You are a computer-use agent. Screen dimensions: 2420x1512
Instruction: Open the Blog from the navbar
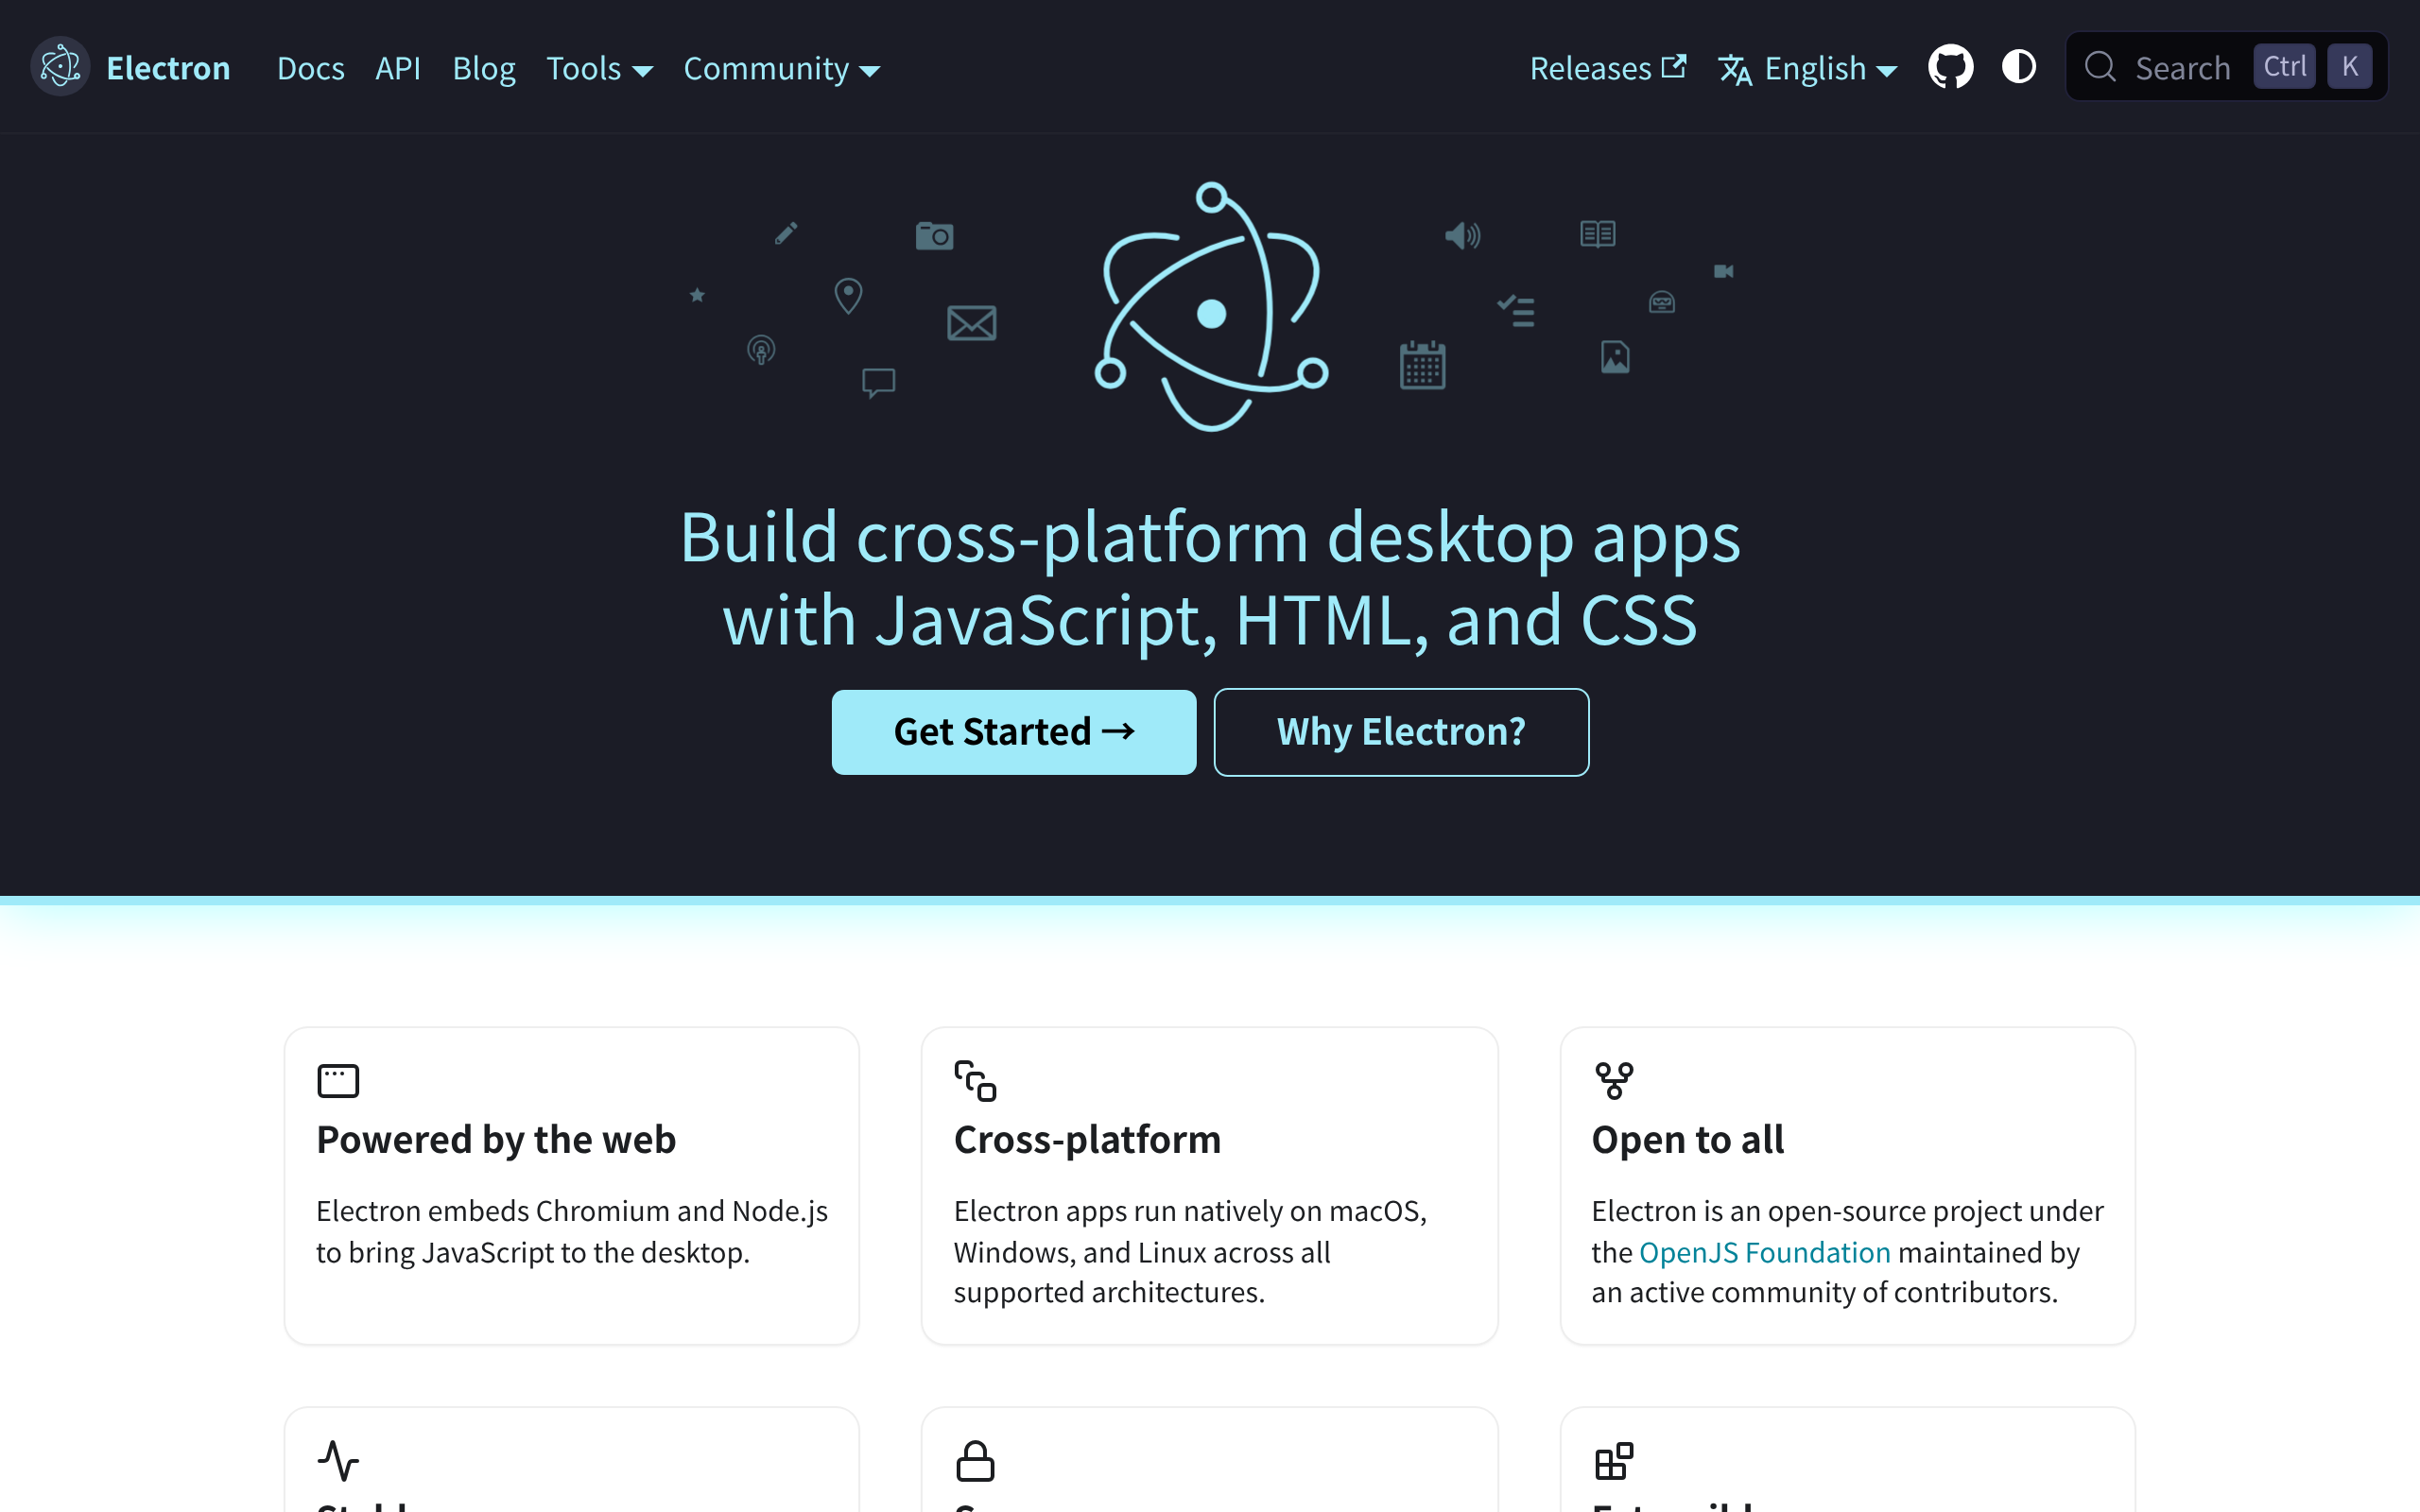pyautogui.click(x=484, y=68)
